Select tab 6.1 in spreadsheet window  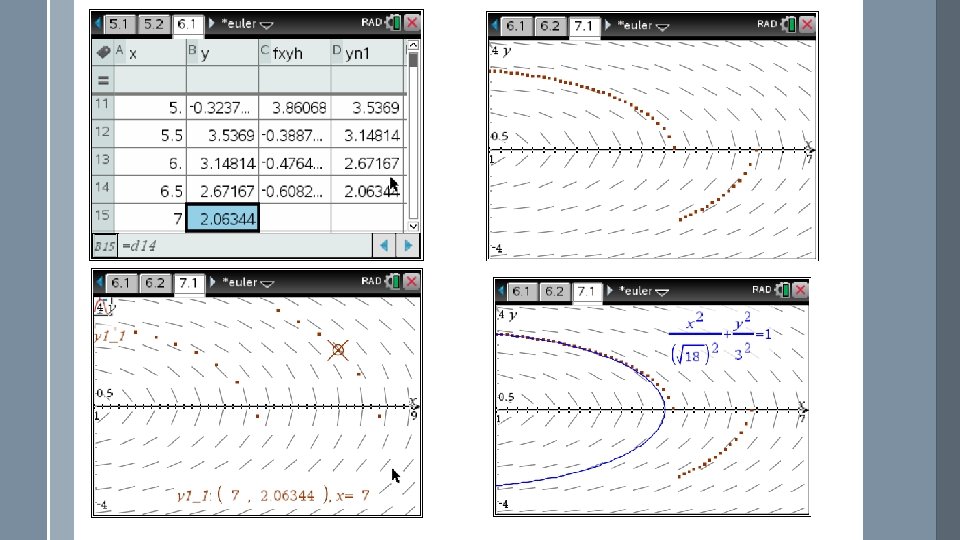click(x=187, y=24)
